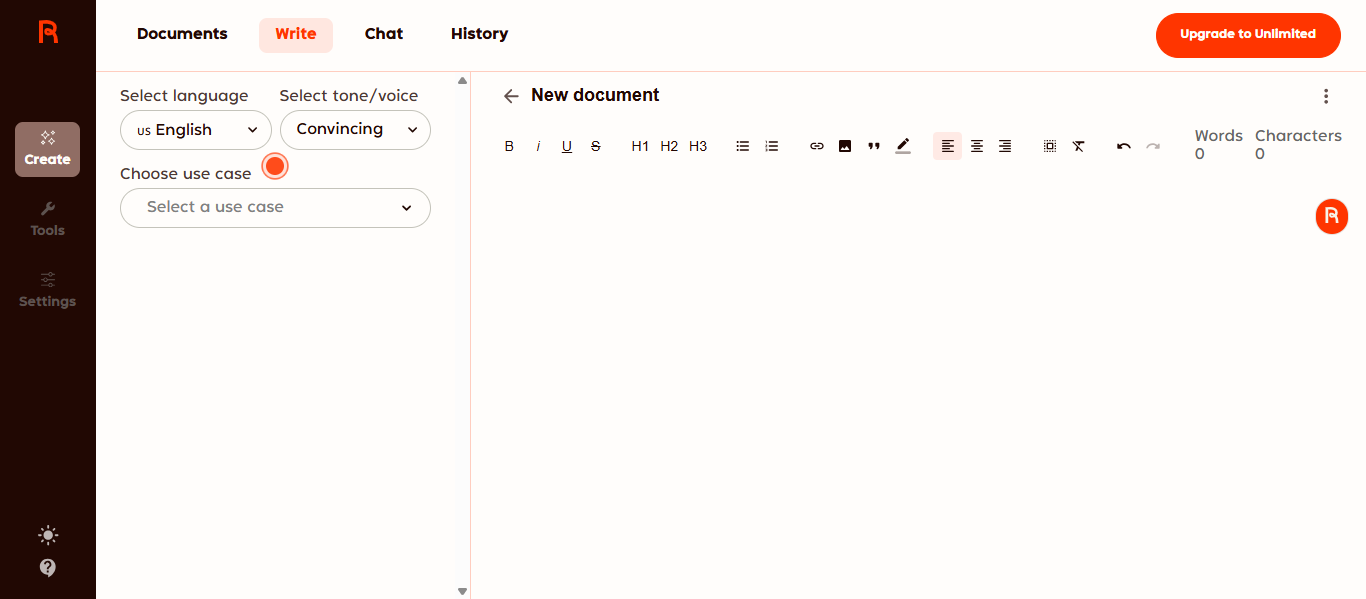Open the English language dropdown
Image resolution: width=1366 pixels, height=599 pixels.
click(x=196, y=130)
